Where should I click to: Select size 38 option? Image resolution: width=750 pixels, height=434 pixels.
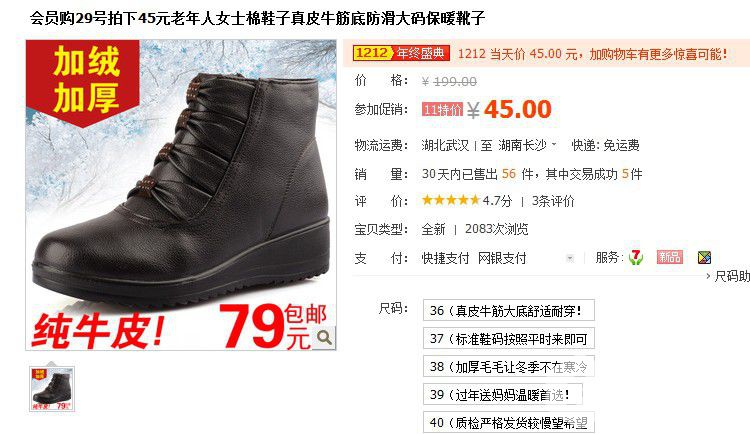508,367
